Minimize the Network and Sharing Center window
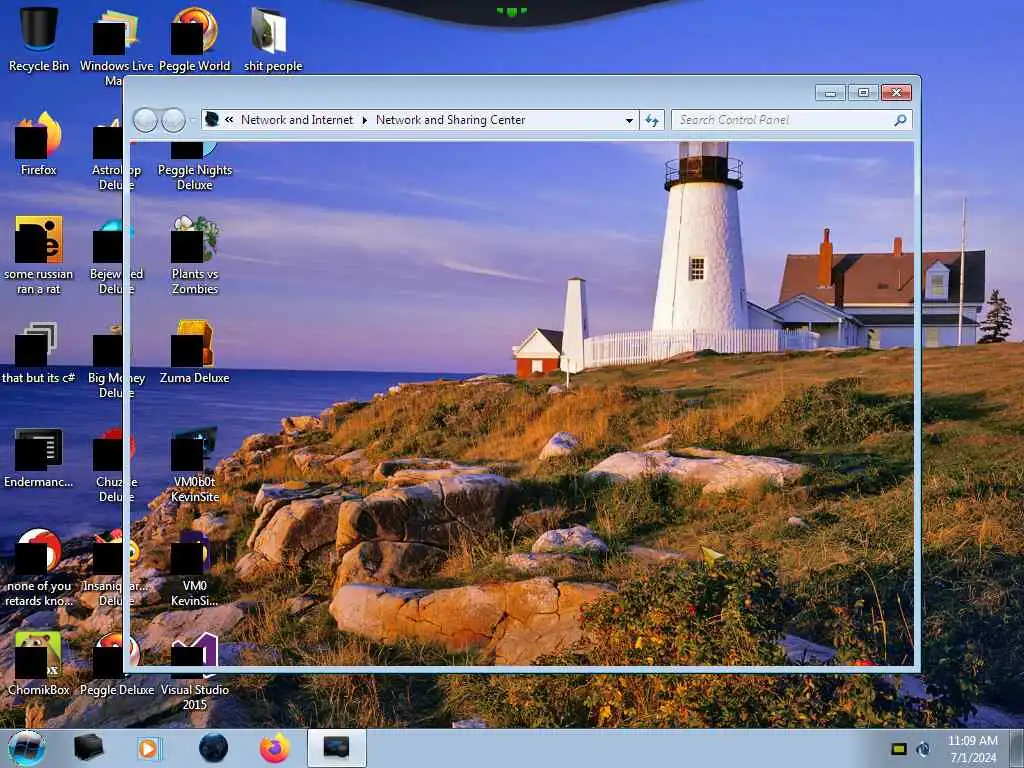Viewport: 1024px width, 768px height. [x=830, y=93]
